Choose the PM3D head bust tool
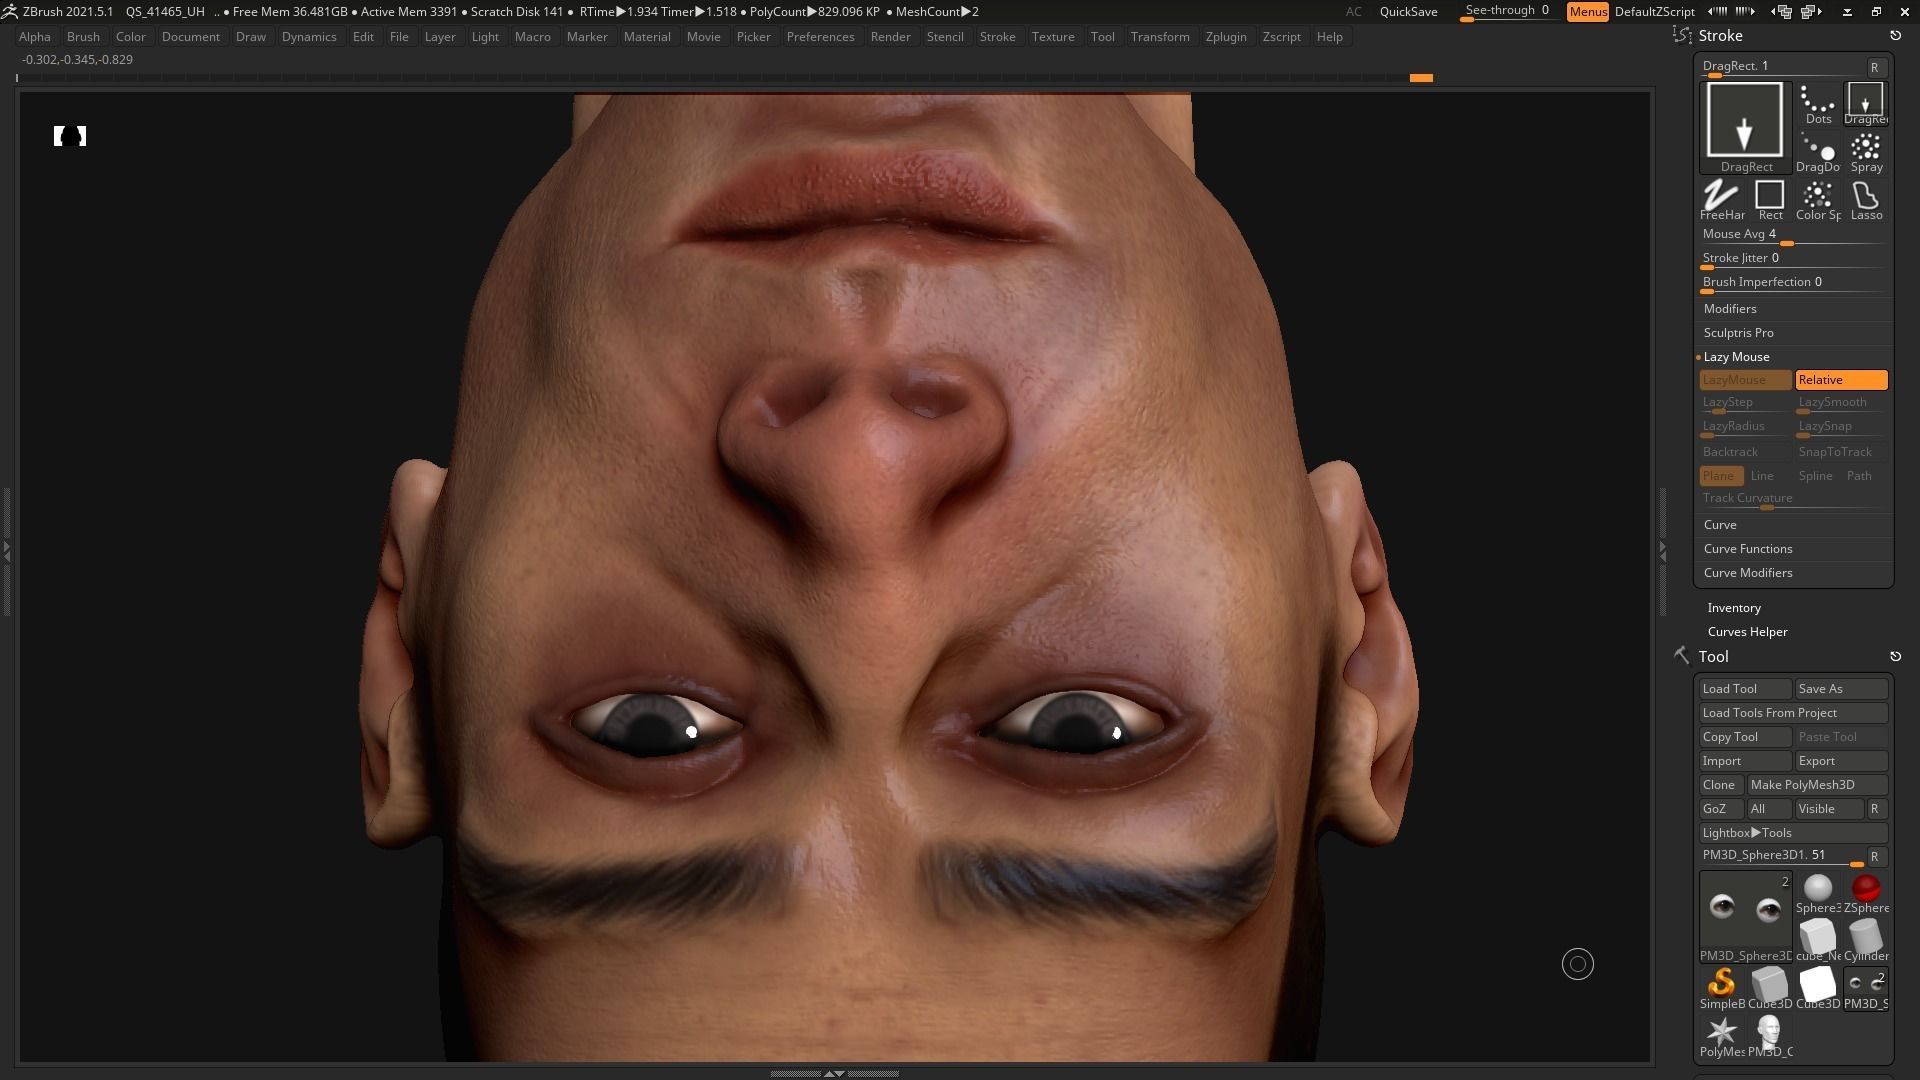 [x=1770, y=1037]
